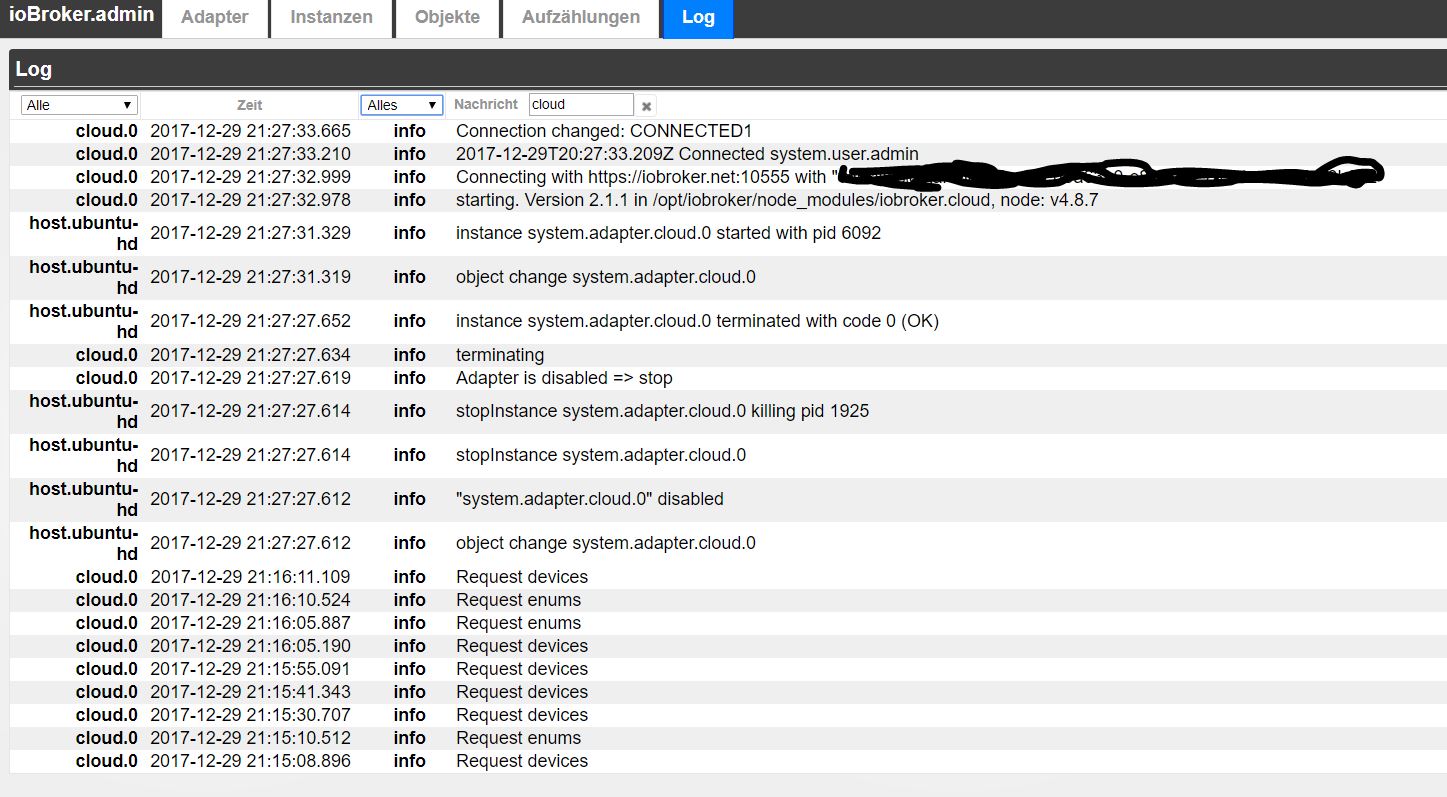1447x797 pixels.
Task: Select Request devices at 21:15:08.896
Action: tap(522, 761)
